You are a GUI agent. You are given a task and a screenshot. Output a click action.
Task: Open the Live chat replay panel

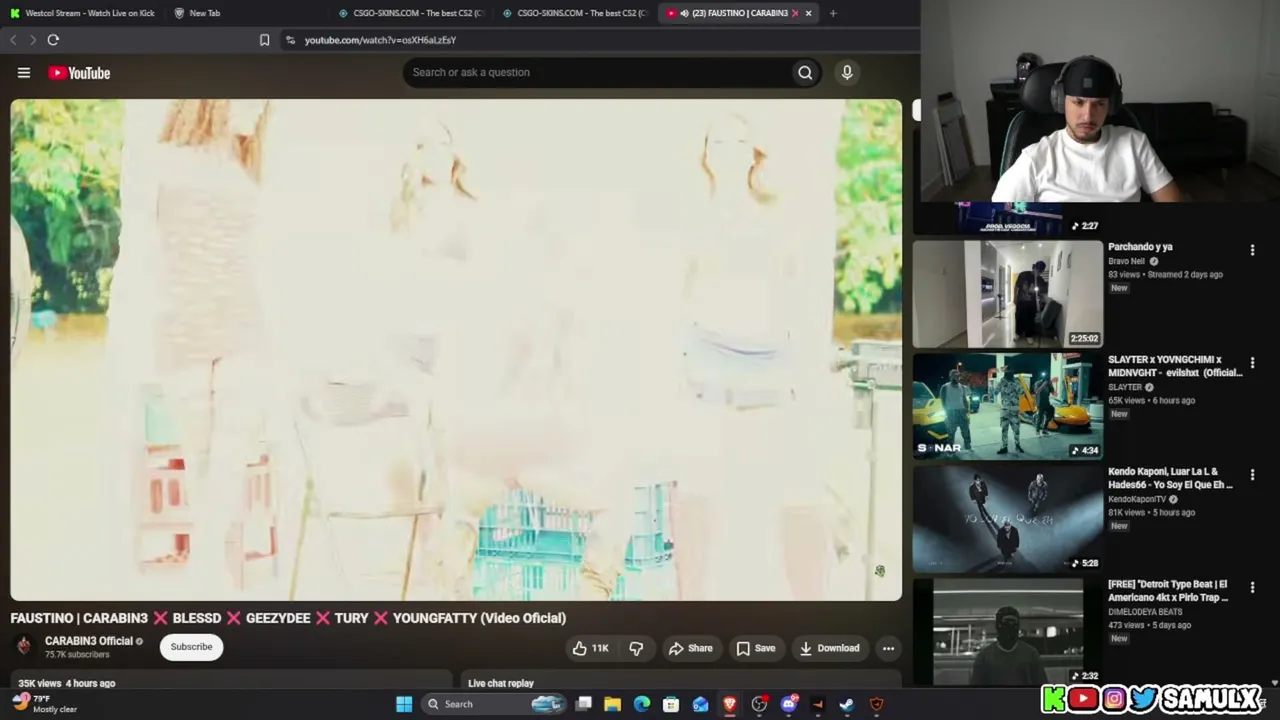pyautogui.click(x=501, y=683)
